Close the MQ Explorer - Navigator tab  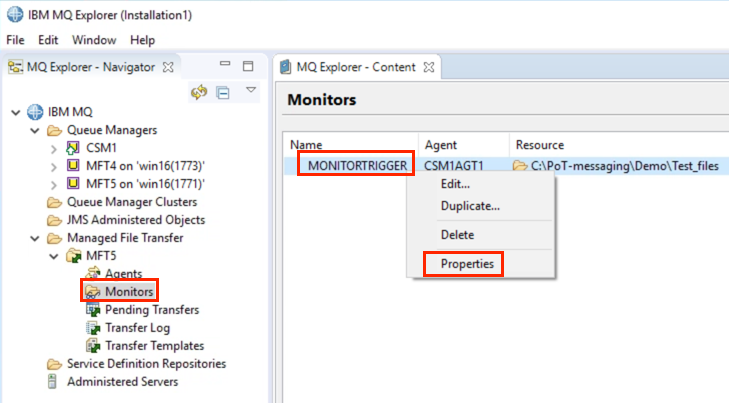click(x=168, y=67)
